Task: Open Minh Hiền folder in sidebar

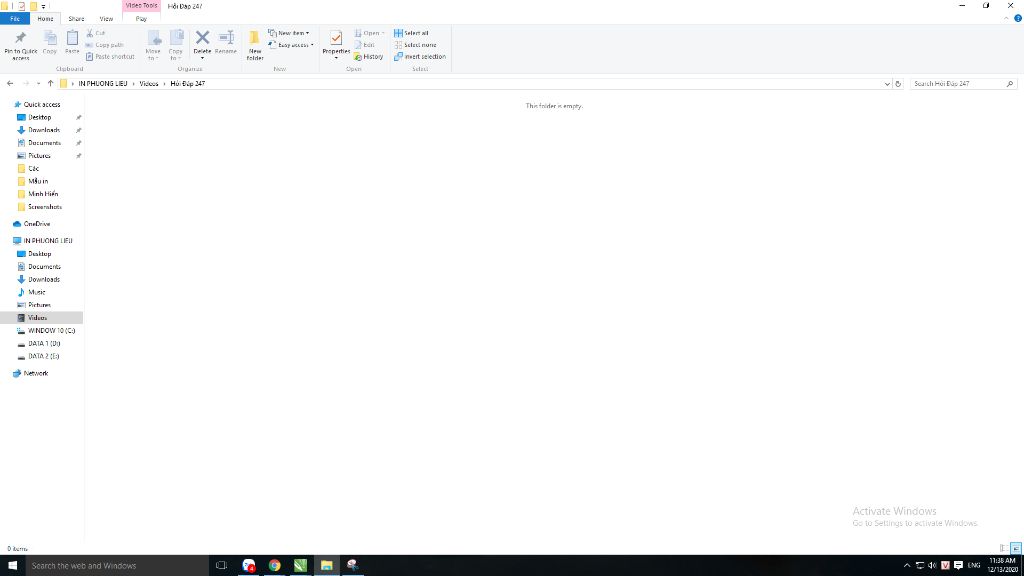Action: (x=42, y=194)
